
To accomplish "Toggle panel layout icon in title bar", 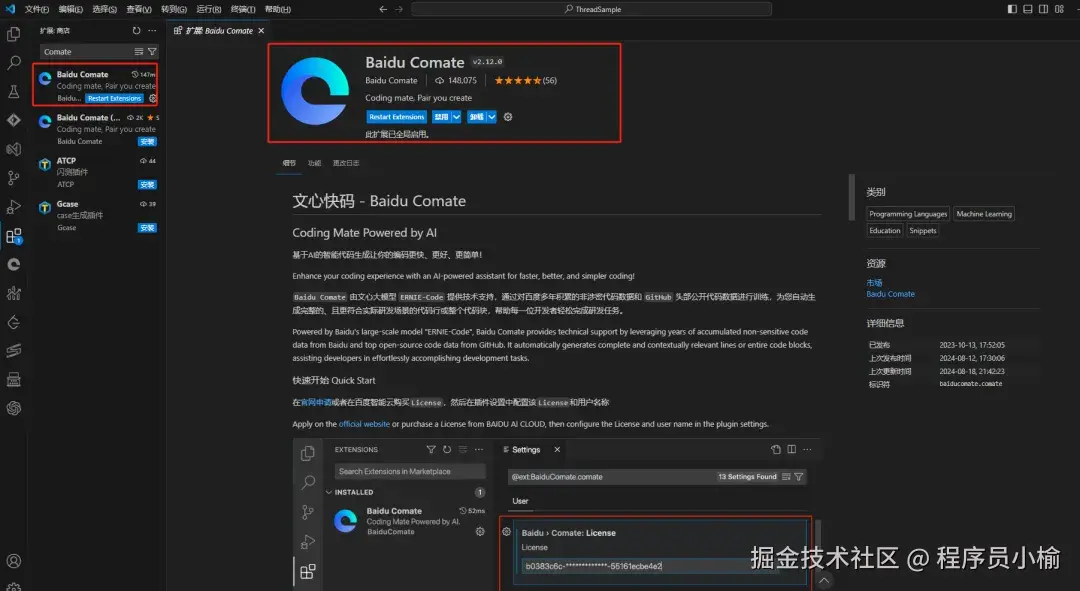I will click(x=1028, y=9).
